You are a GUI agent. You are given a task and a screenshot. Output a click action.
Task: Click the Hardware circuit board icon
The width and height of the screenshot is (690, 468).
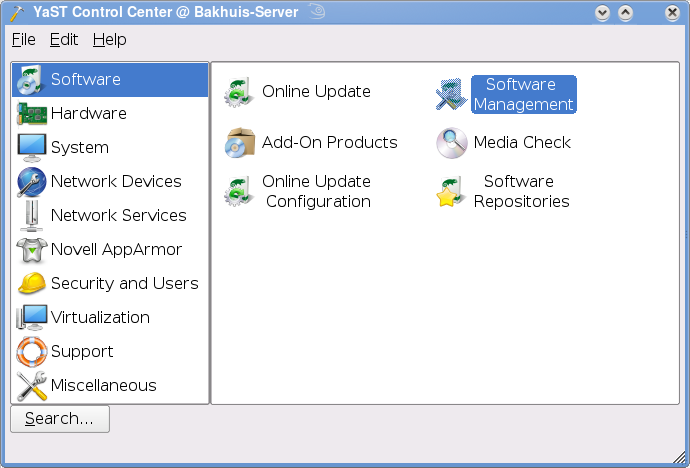32,113
